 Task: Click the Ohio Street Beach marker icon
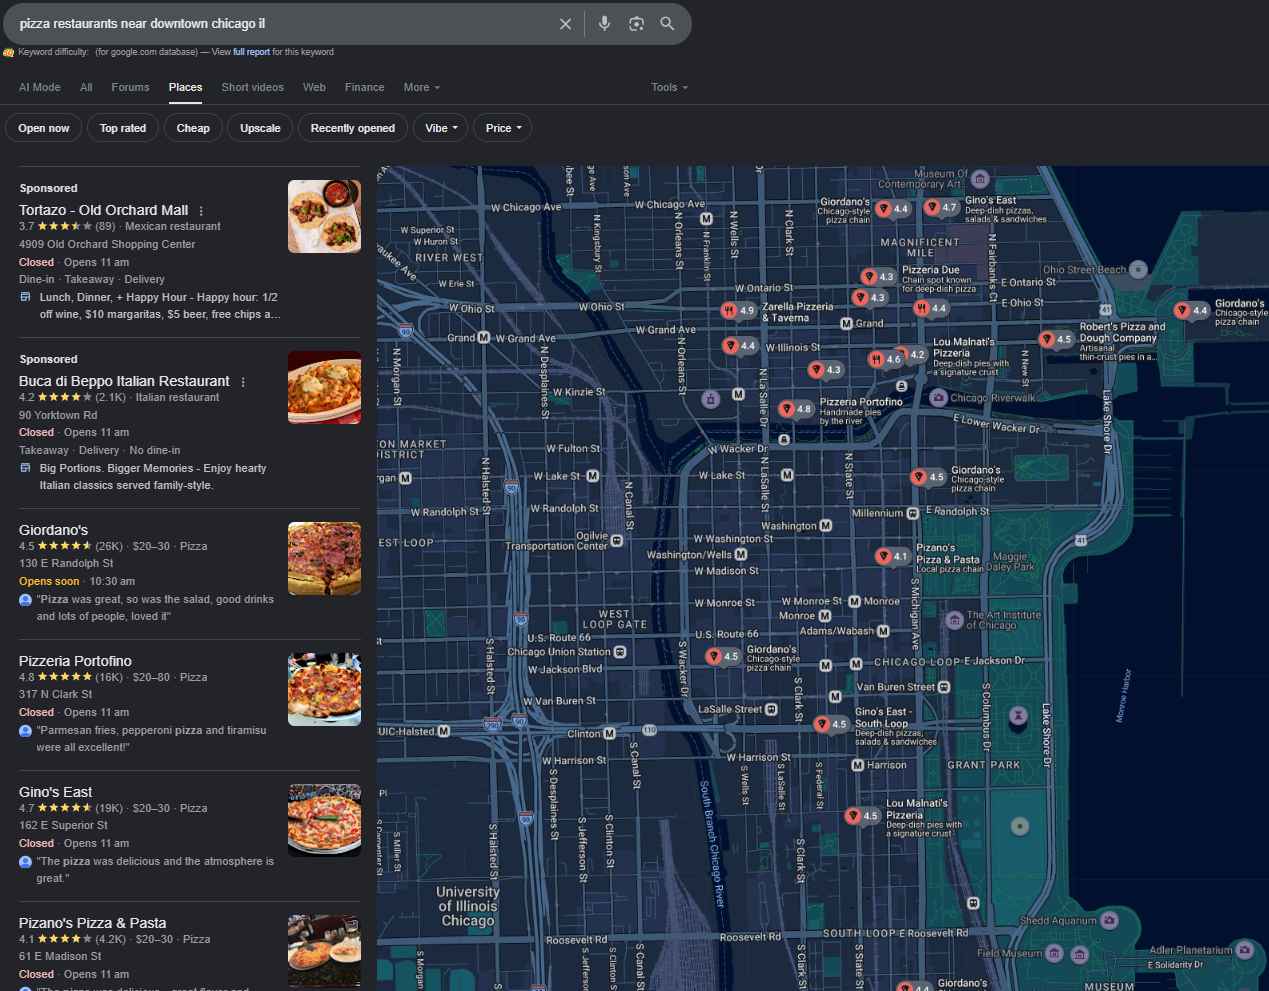[x=1138, y=269]
